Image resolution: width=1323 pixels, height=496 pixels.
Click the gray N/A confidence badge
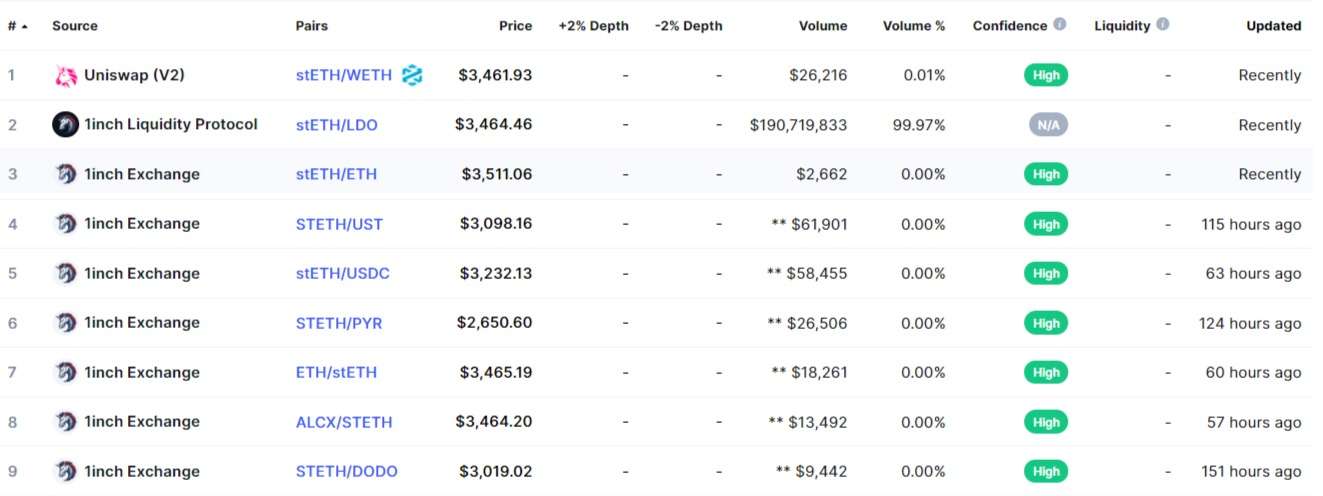(x=1046, y=125)
